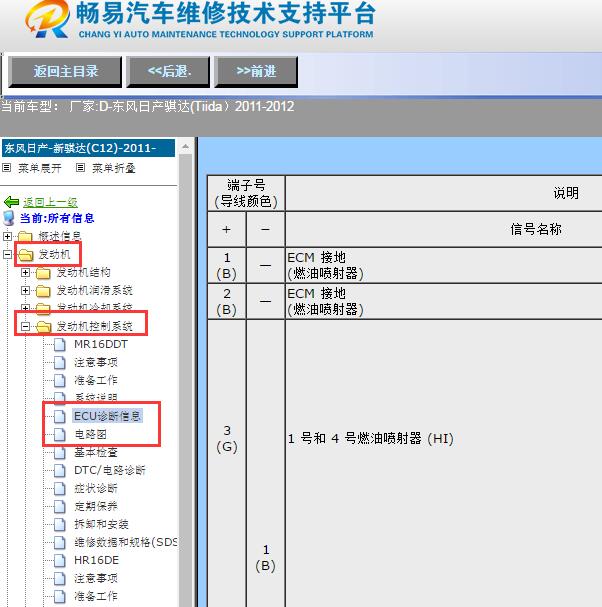Open the 基本检查 page icon

60,453
